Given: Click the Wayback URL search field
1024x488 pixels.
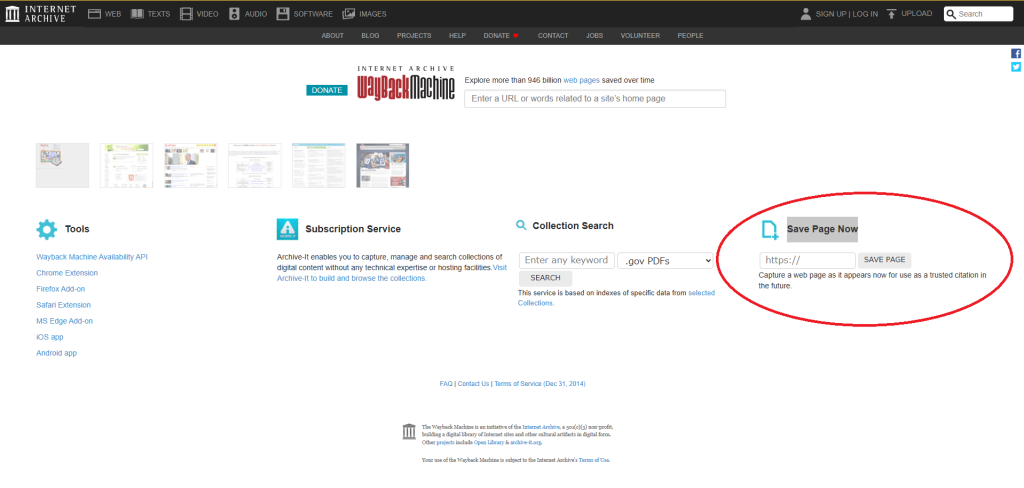Looking at the screenshot, I should (595, 99).
